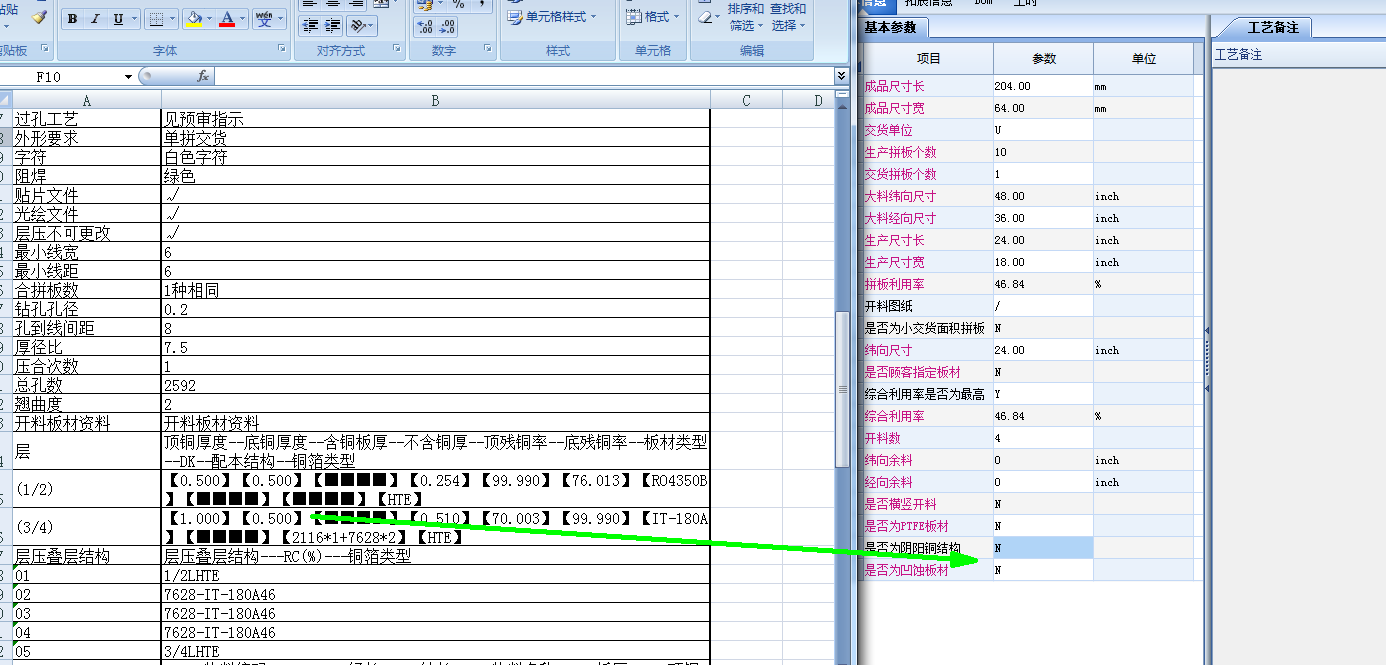1386x665 pixels.
Task: Open 扩展信息 tab
Action: tap(928, 4)
